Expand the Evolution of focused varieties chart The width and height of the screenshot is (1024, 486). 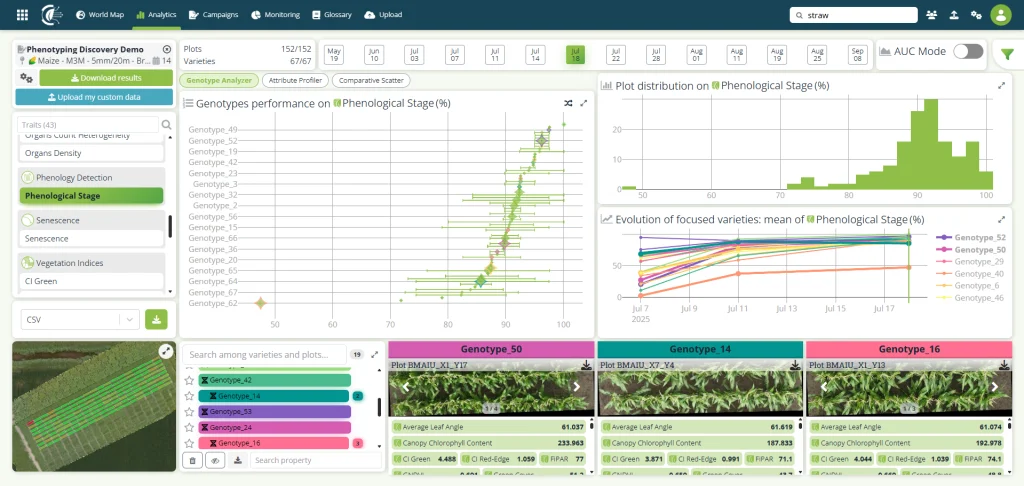[x=1002, y=219]
